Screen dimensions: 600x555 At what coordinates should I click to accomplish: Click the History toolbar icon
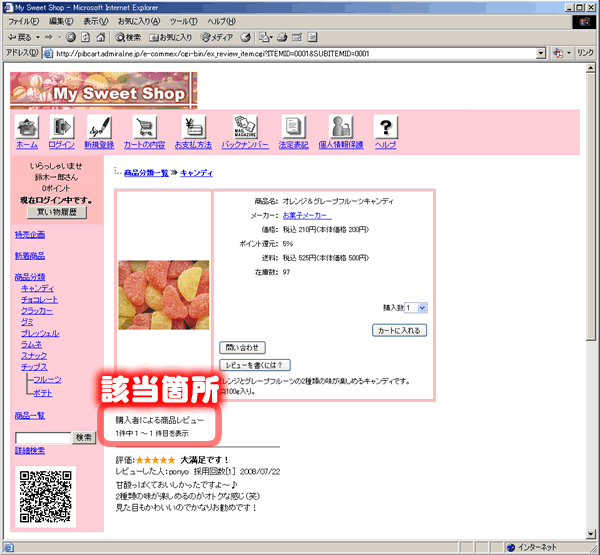click(x=246, y=37)
